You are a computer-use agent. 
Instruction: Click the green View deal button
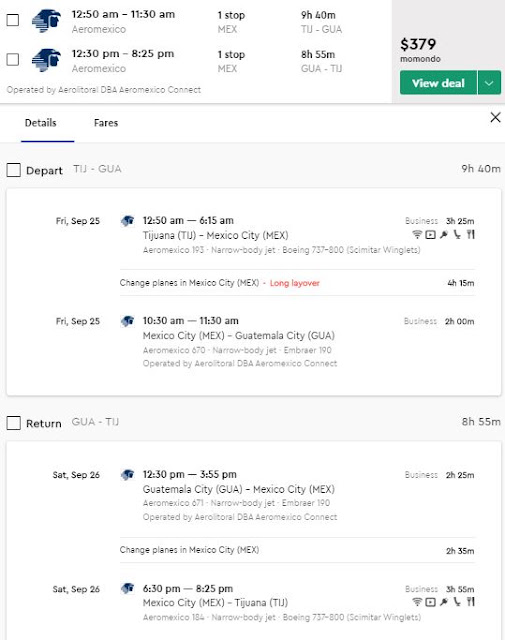click(438, 83)
